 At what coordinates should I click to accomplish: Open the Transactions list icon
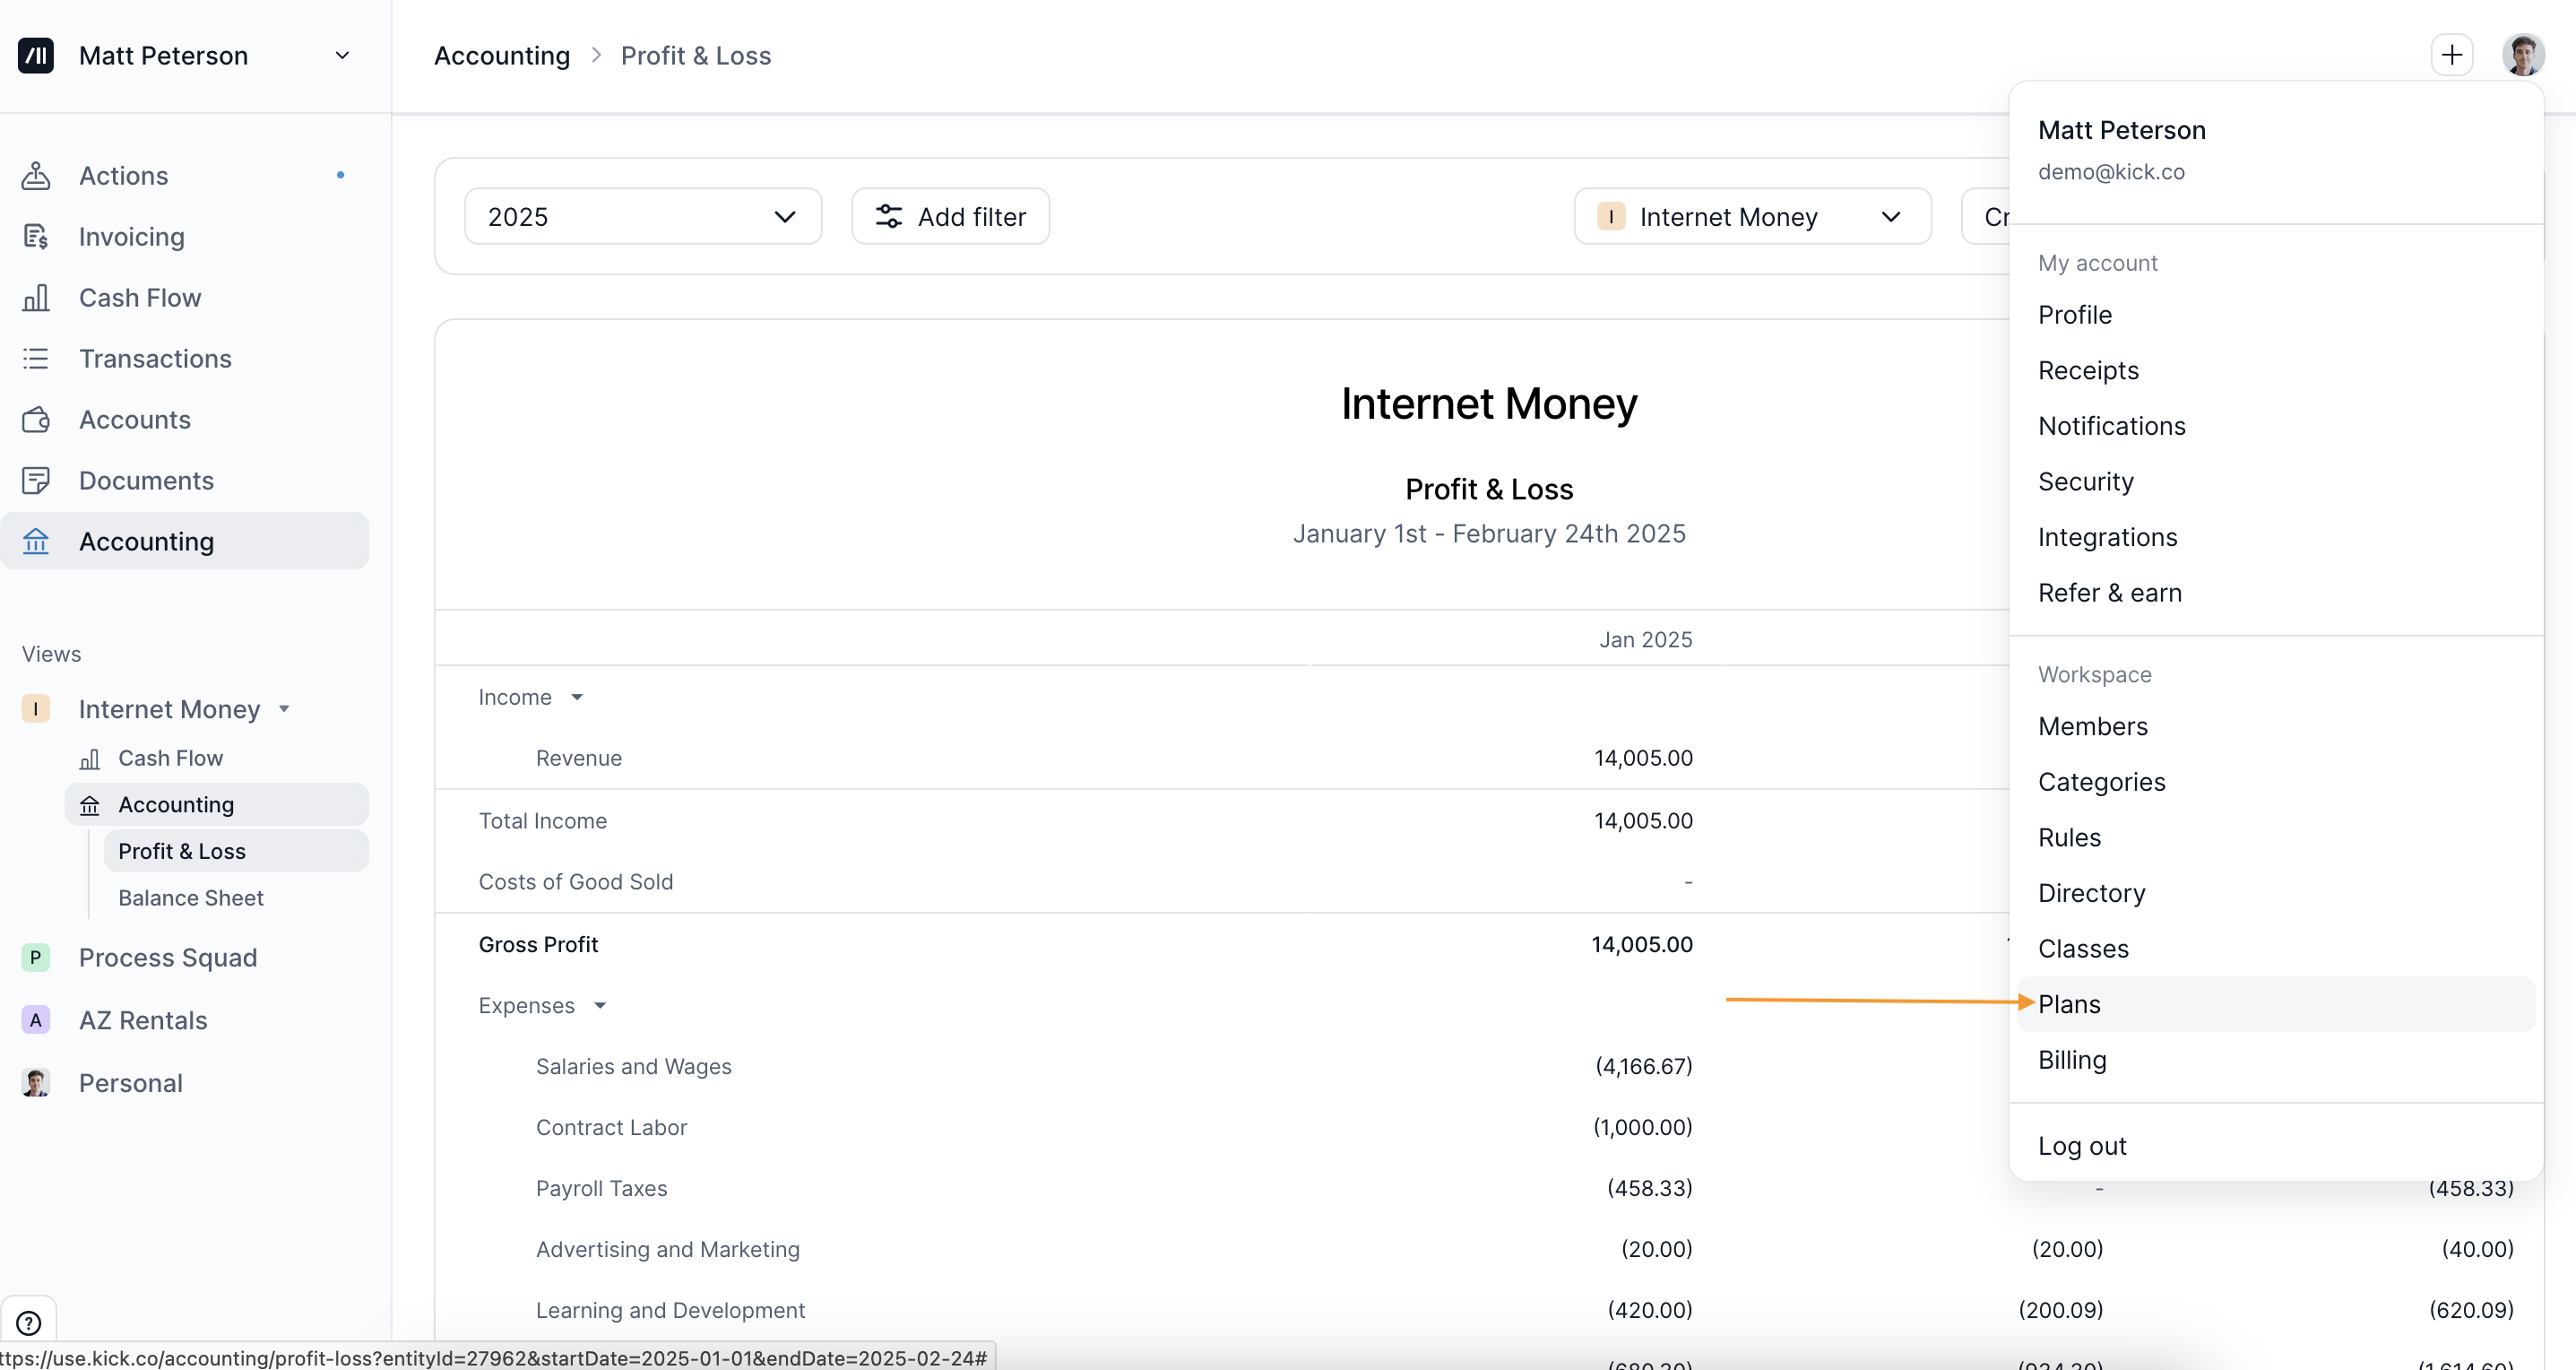tap(36, 358)
